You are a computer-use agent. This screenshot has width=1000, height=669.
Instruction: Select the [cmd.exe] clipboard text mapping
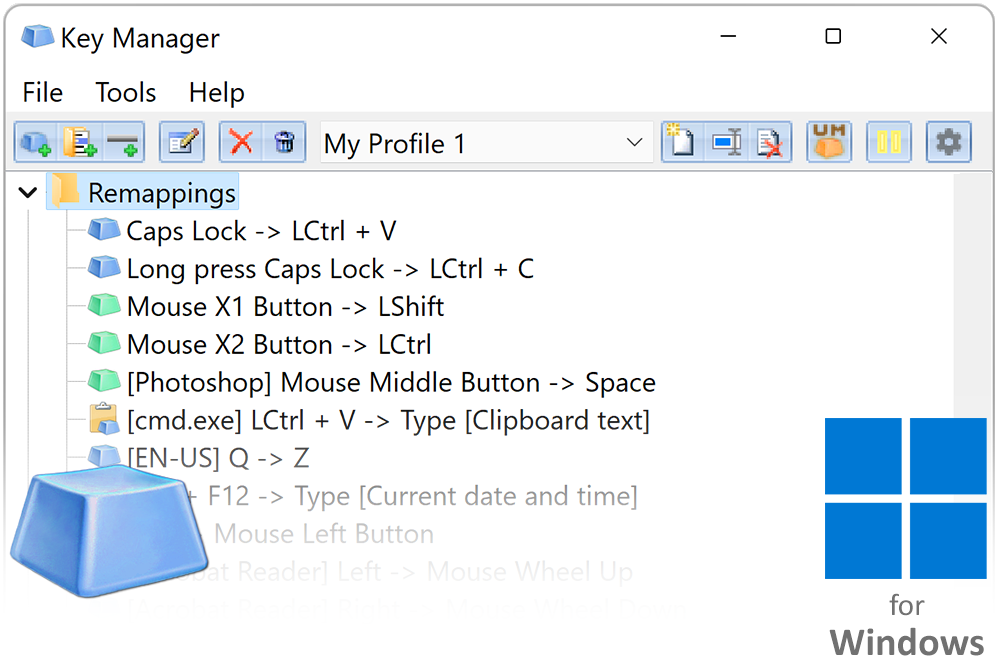point(388,421)
